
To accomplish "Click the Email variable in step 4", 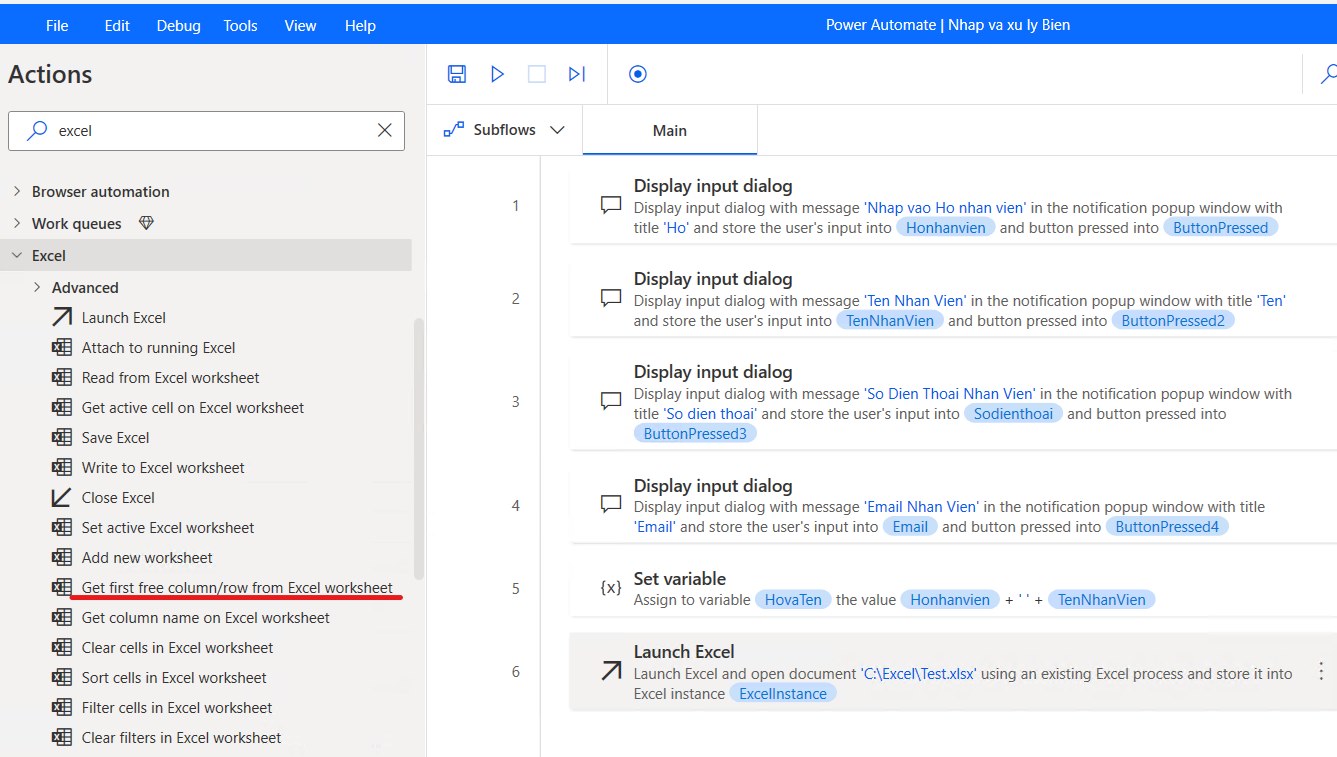I will 910,527.
